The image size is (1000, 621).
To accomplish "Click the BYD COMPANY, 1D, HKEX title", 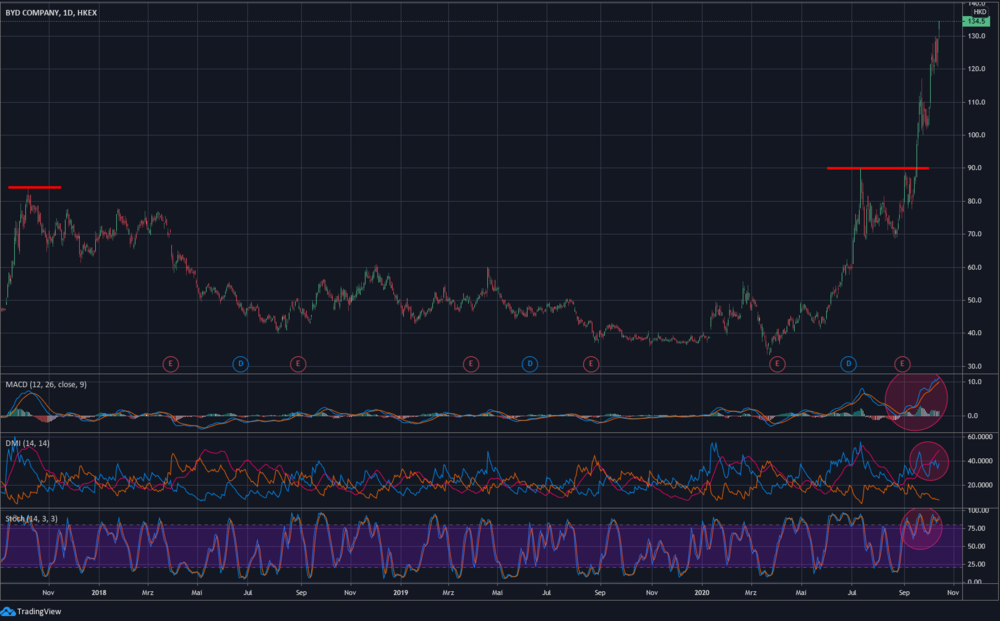I will tap(51, 13).
